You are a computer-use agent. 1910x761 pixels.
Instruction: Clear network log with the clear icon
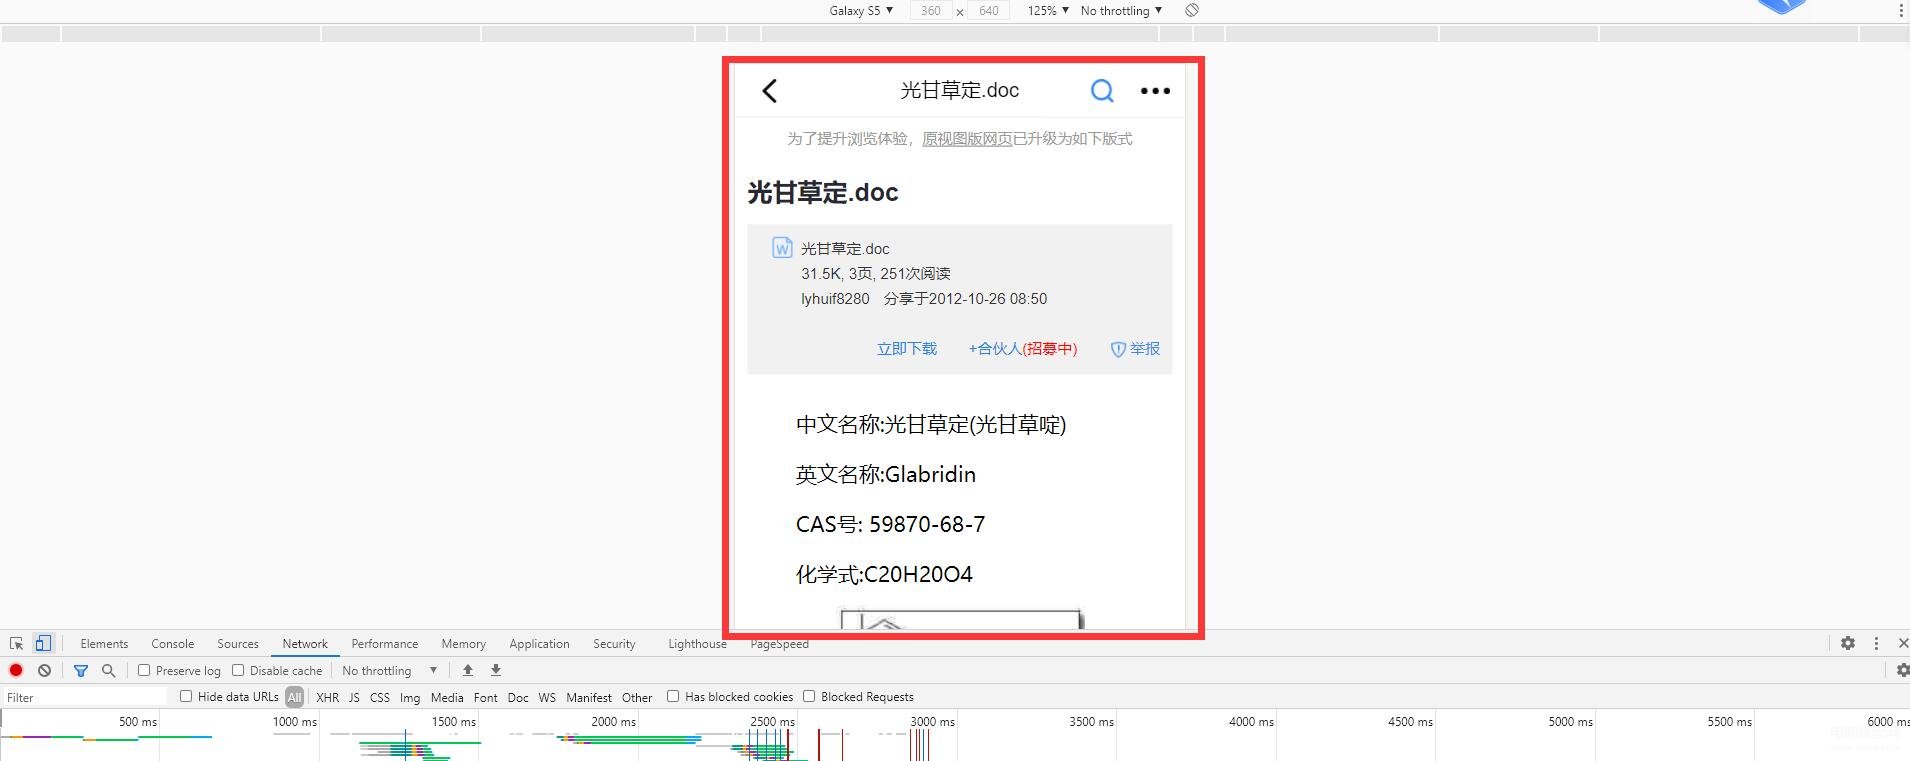click(x=44, y=670)
